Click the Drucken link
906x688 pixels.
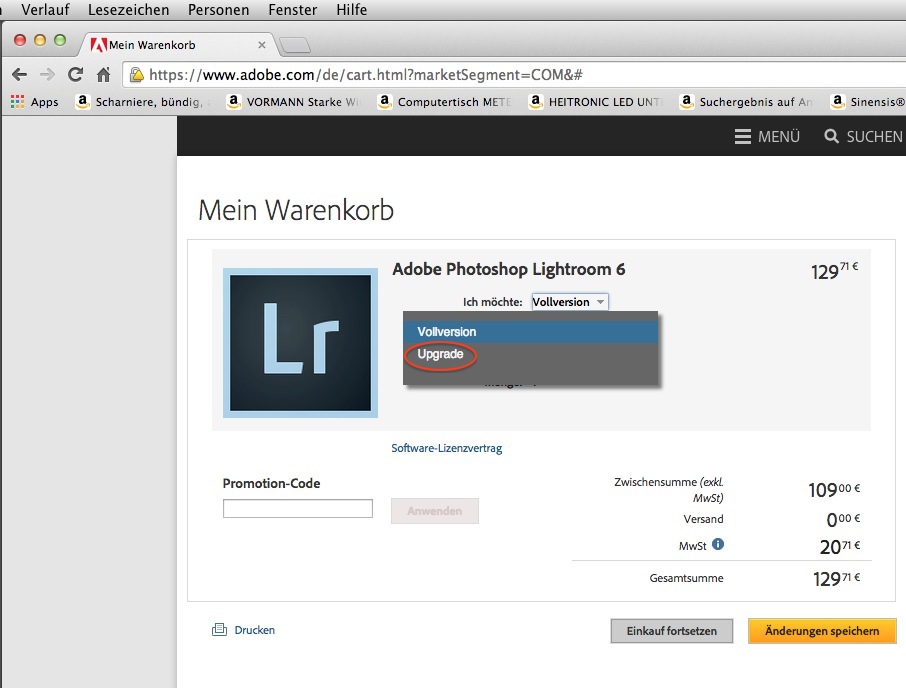[x=255, y=630]
